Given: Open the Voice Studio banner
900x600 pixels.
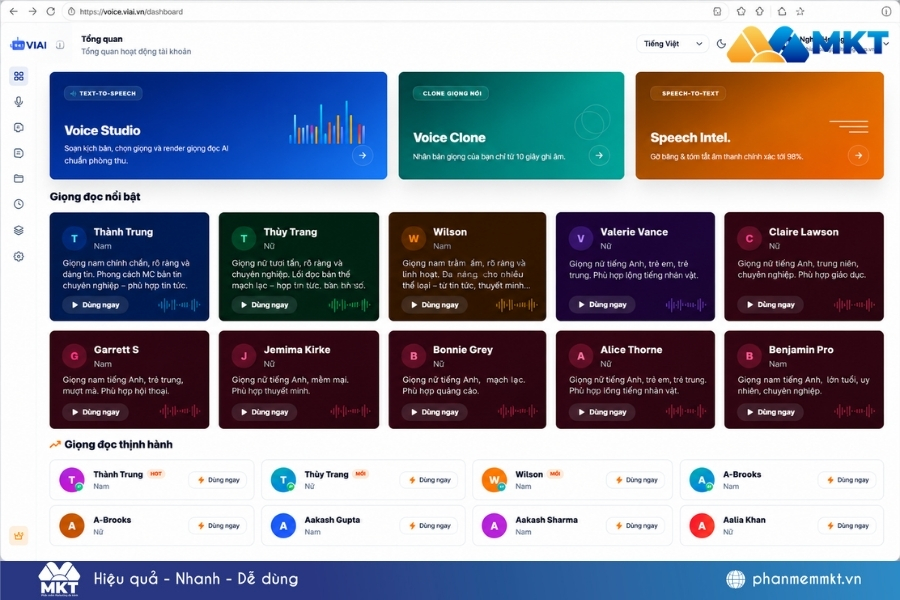Looking at the screenshot, I should click(x=218, y=126).
